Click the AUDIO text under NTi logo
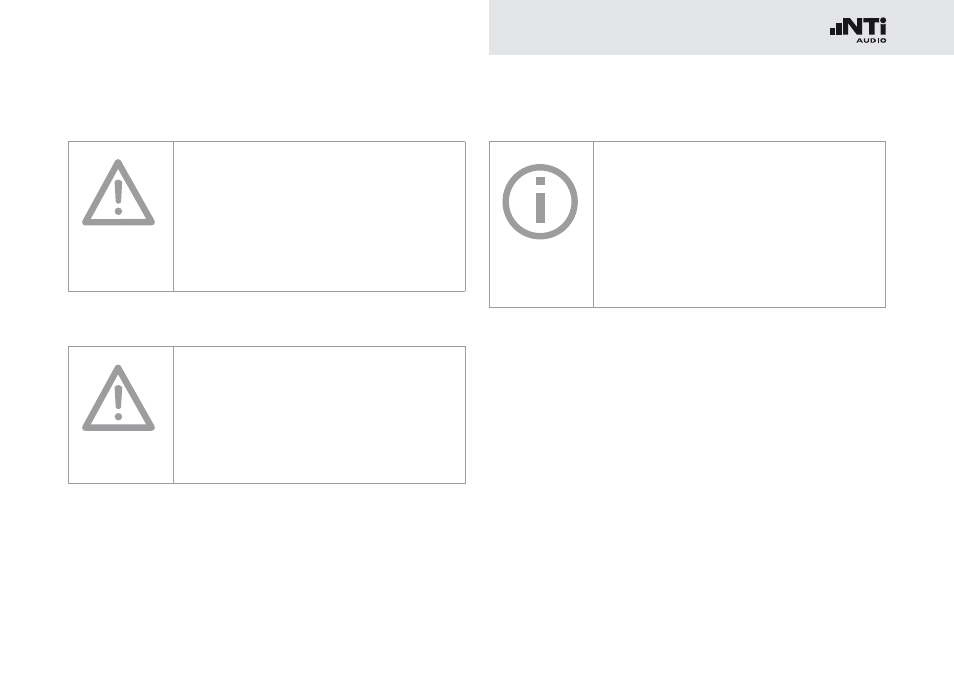The image size is (954, 673). tap(871, 41)
